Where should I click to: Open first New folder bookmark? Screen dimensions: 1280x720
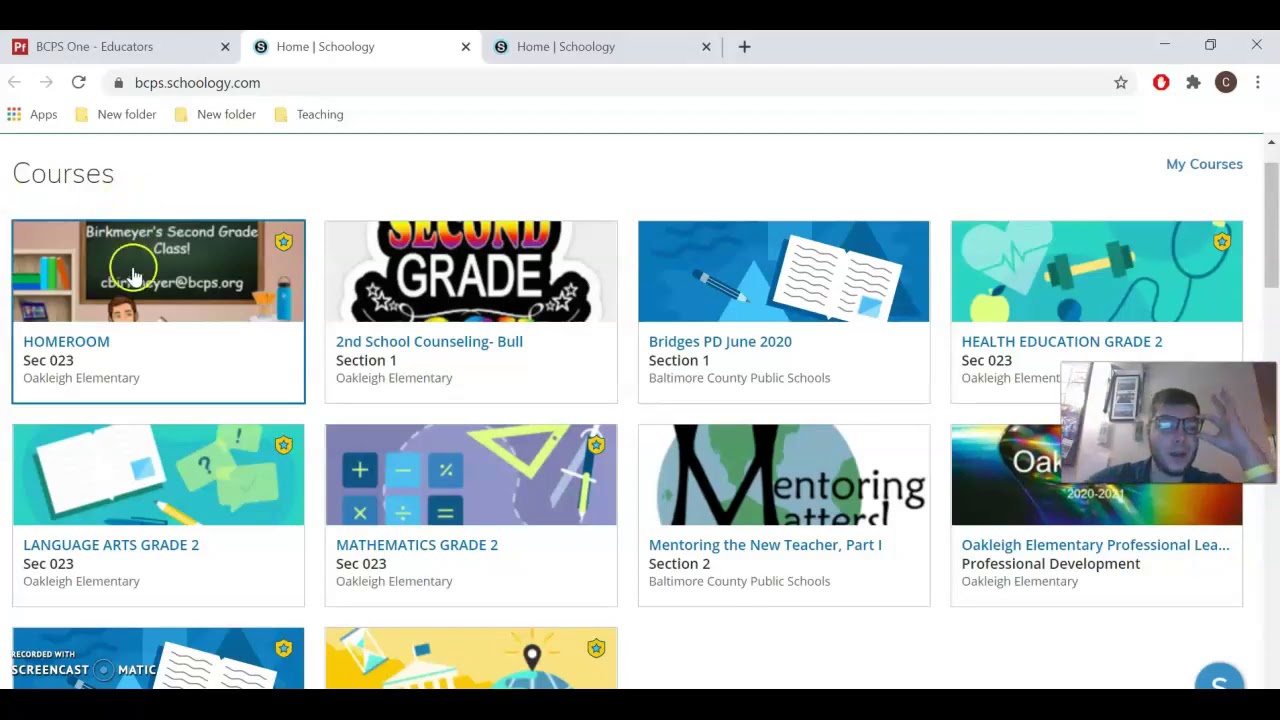(x=116, y=114)
